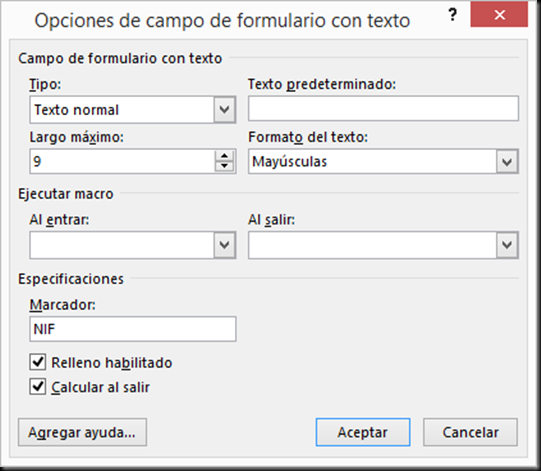Viewport: 541px width, 471px height.
Task: Click the Texto predeterminado: label
Action: pos(322,84)
